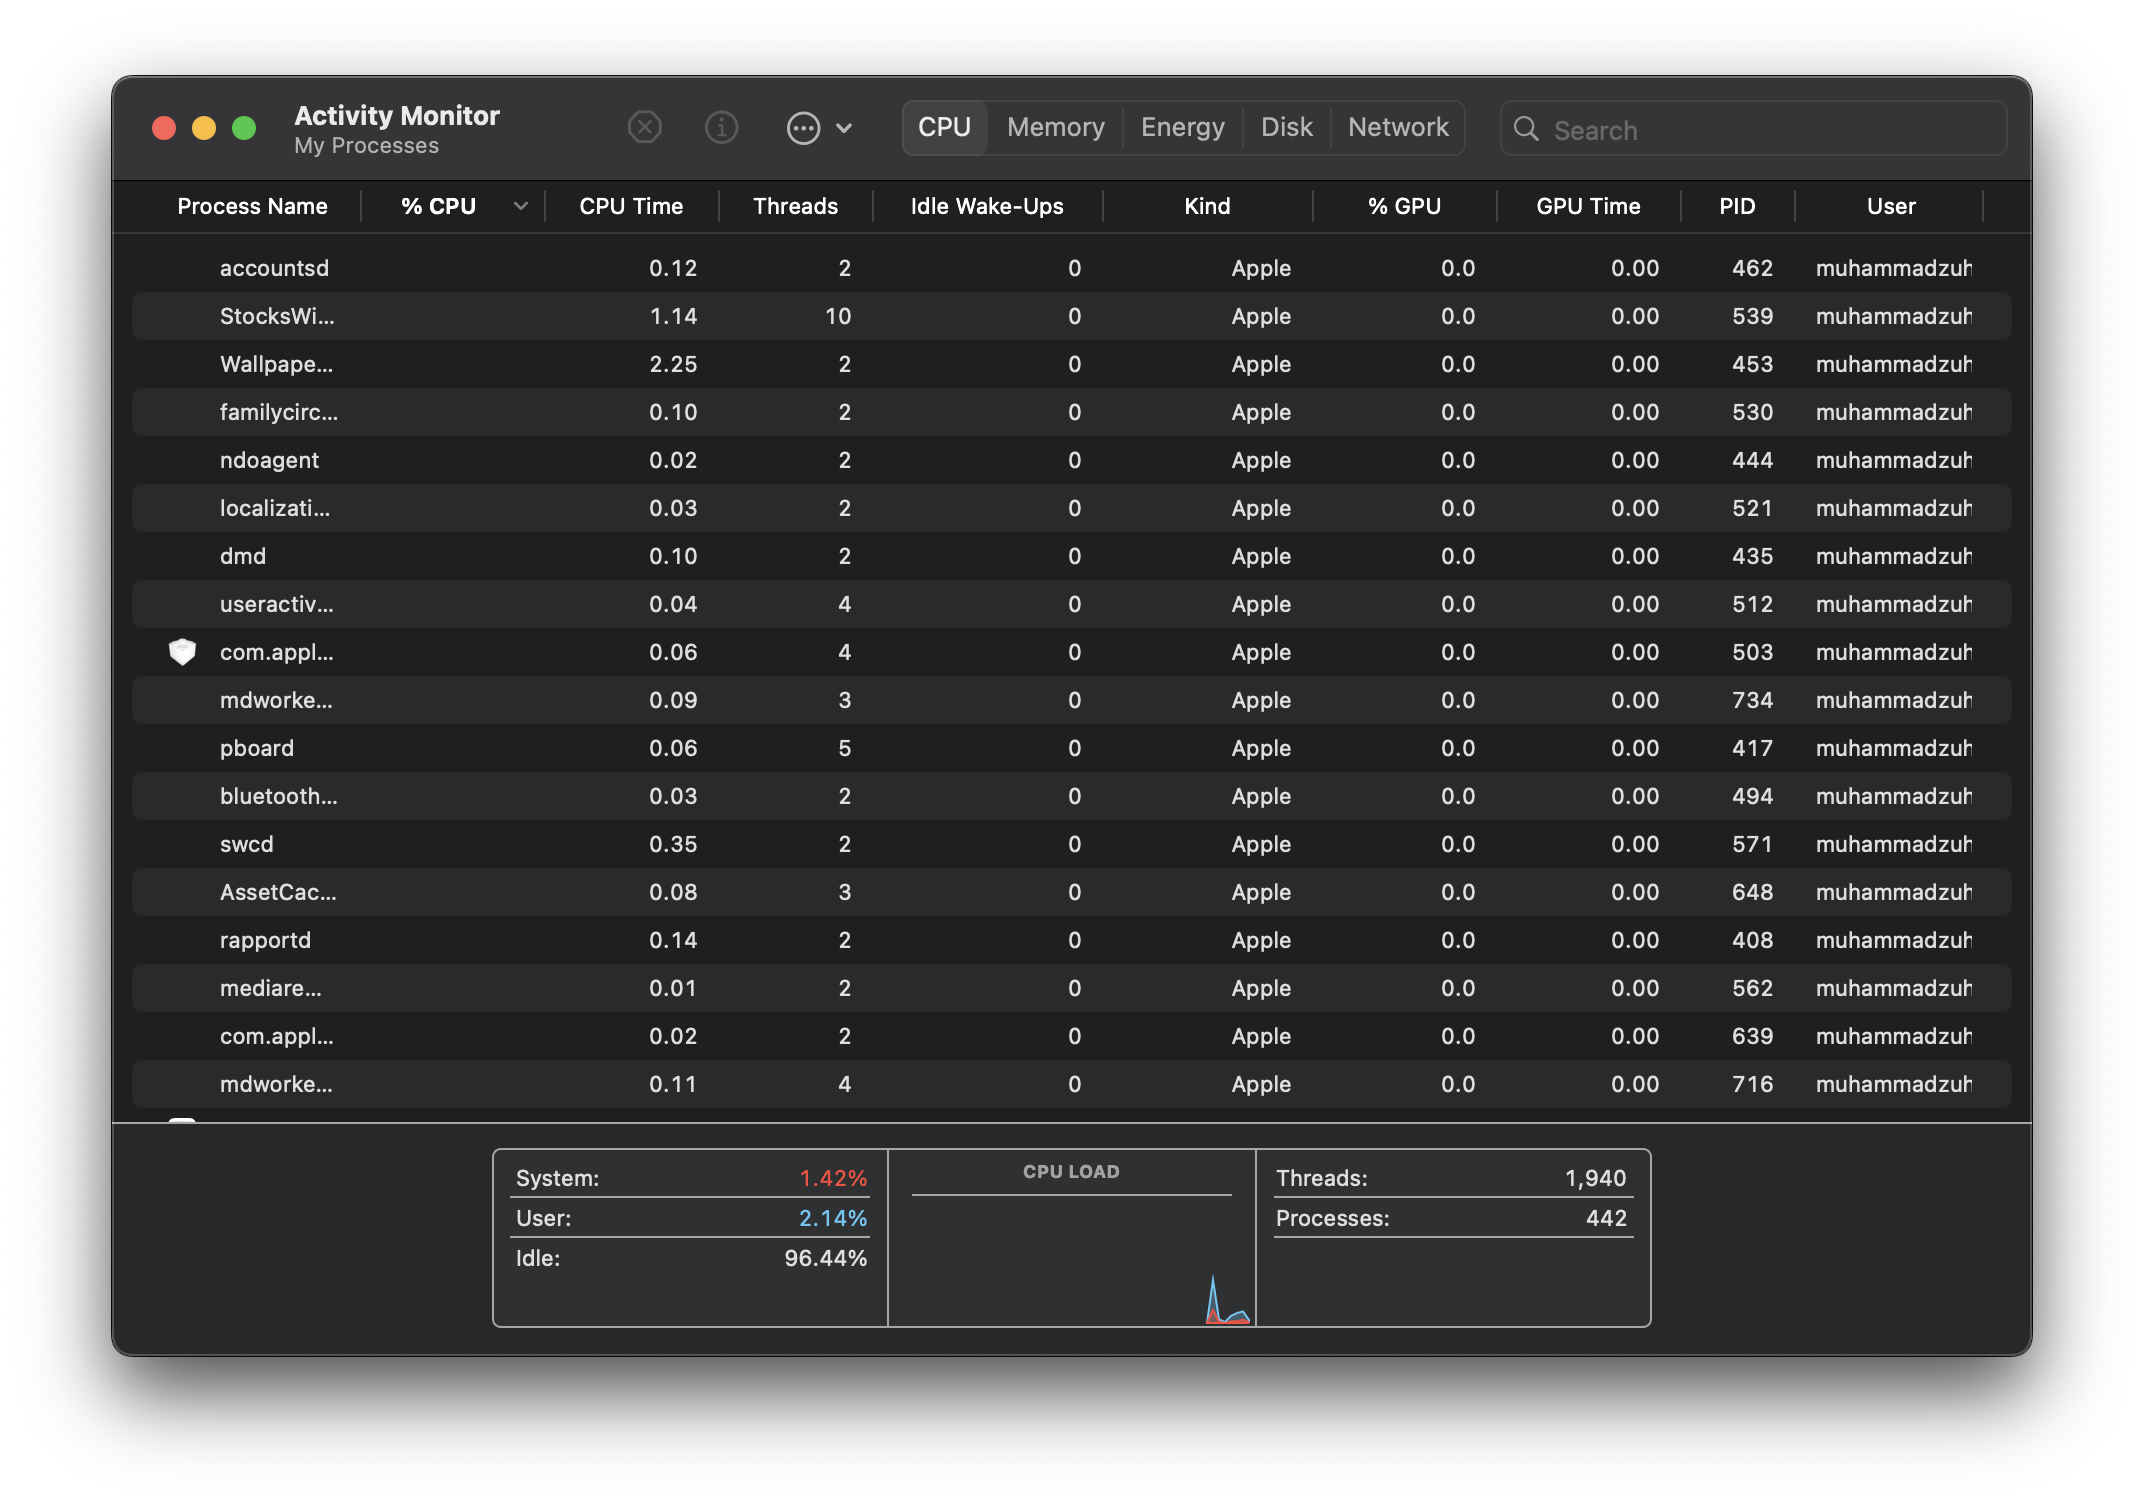Switch to the Energy tab
This screenshot has height=1504, width=2144.
pos(1182,128)
